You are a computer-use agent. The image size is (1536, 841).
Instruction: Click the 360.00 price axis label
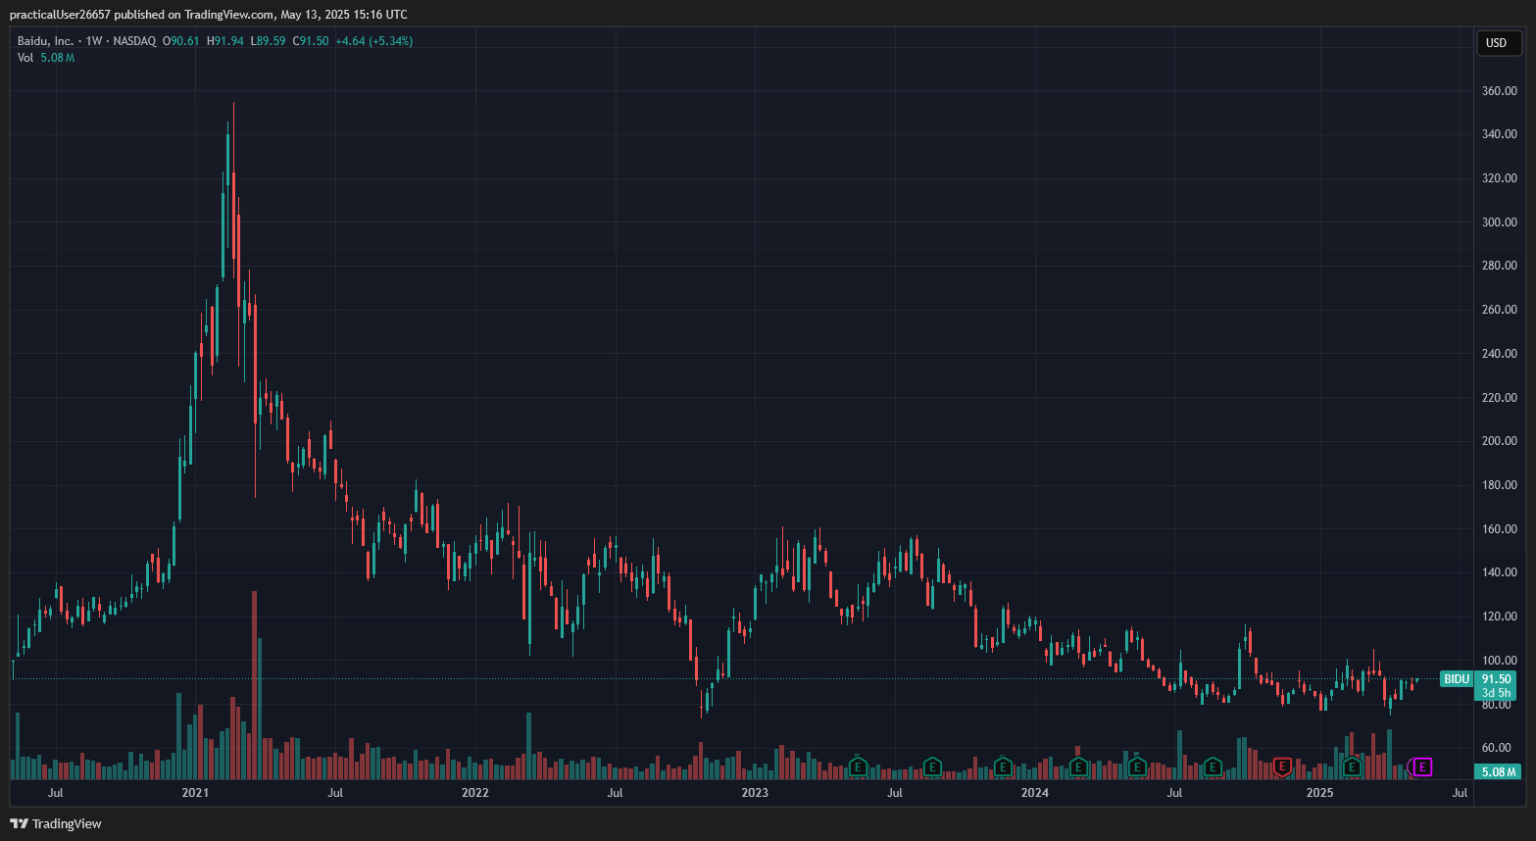(x=1499, y=91)
